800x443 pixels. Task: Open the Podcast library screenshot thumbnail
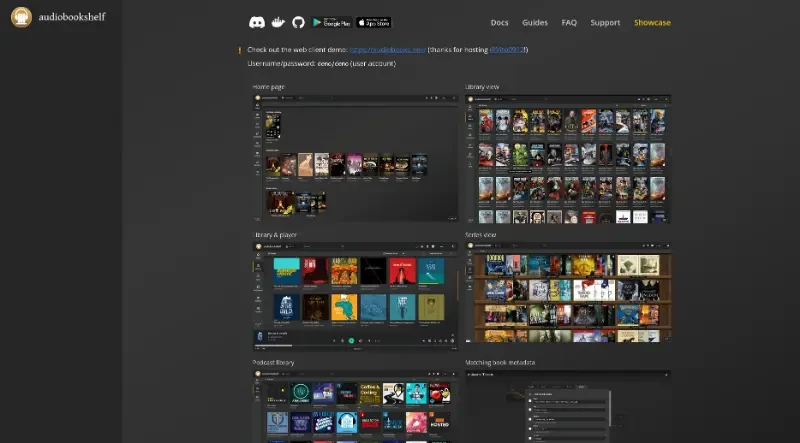pos(356,406)
